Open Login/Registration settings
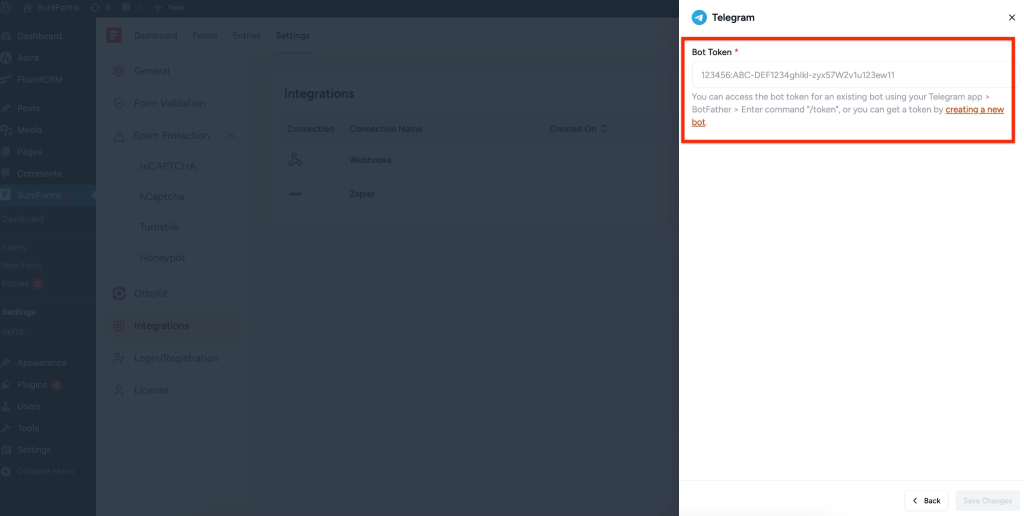 (174, 358)
